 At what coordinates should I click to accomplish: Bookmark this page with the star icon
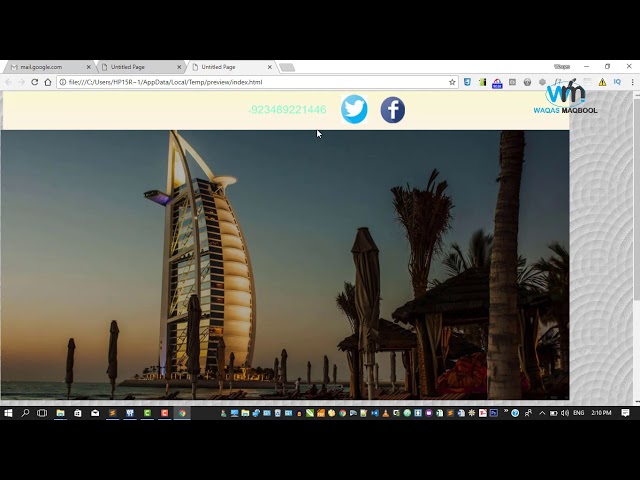point(452,82)
